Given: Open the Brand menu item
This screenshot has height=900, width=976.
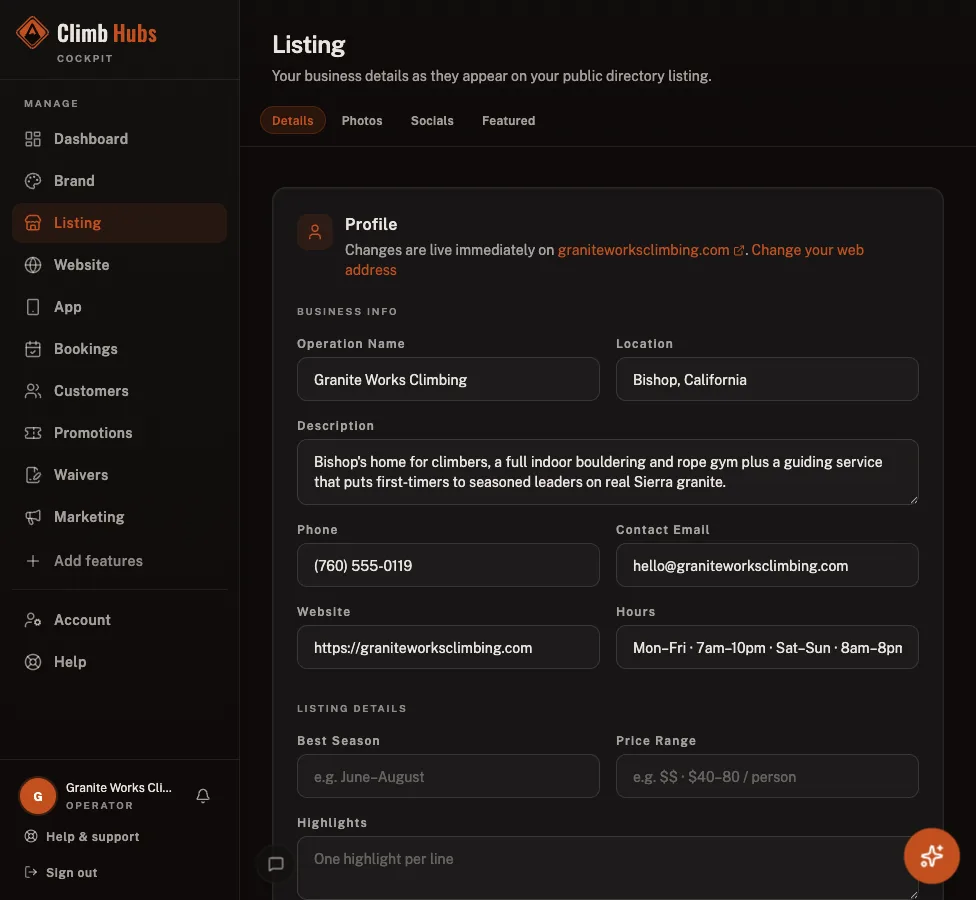Looking at the screenshot, I should tap(120, 181).
